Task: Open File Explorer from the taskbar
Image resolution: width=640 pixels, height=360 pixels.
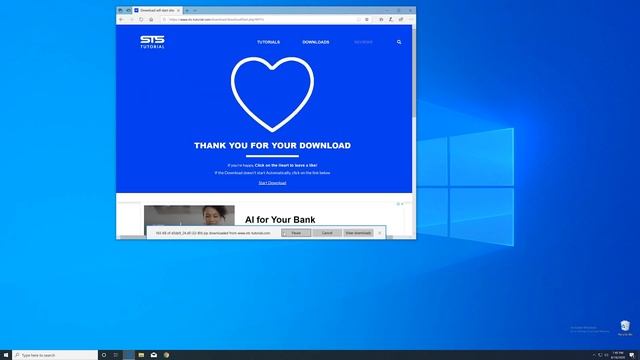Action: coord(141,355)
